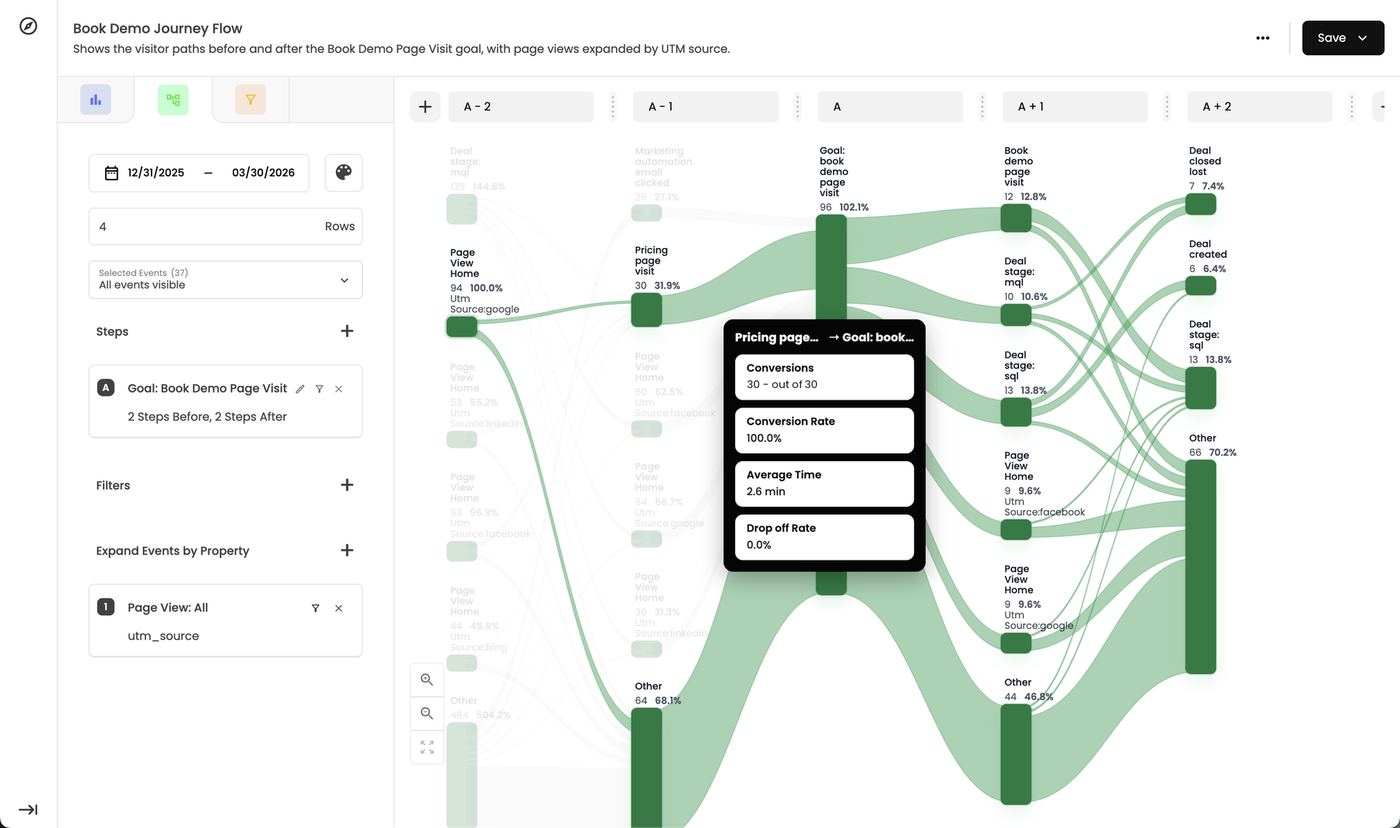Add a new step with plus icon
Screen dimensions: 1400x828
(x=347, y=331)
